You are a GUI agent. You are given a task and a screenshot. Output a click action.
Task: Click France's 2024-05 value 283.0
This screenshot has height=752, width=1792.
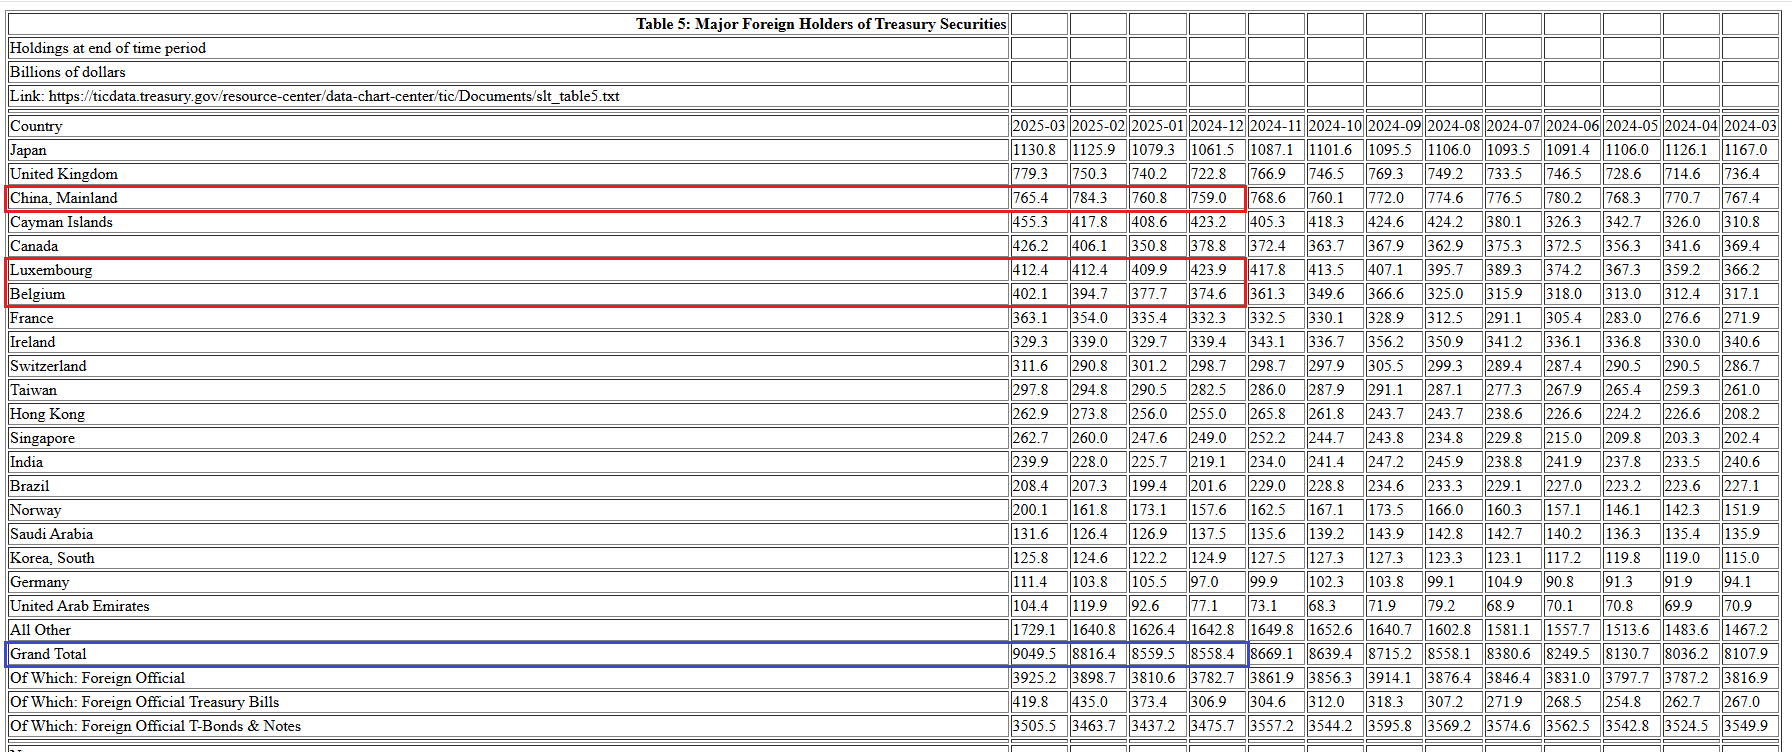pos(1632,318)
